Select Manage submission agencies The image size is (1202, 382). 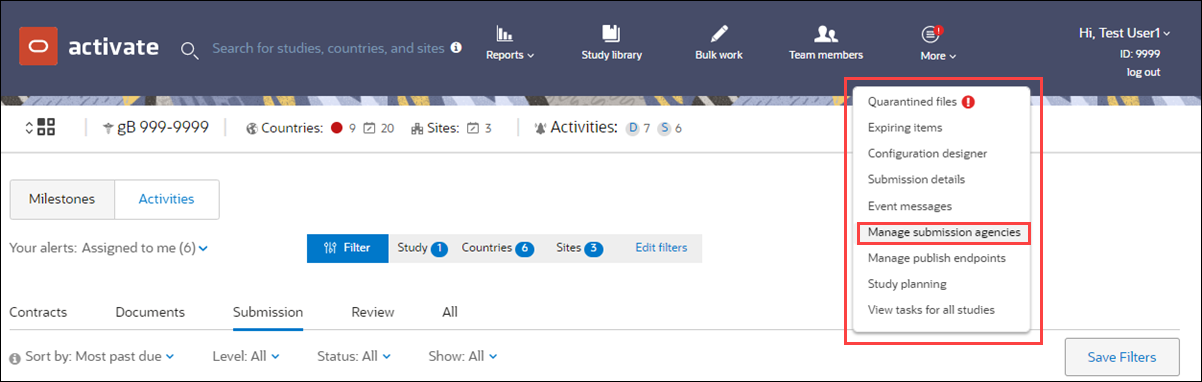[944, 232]
